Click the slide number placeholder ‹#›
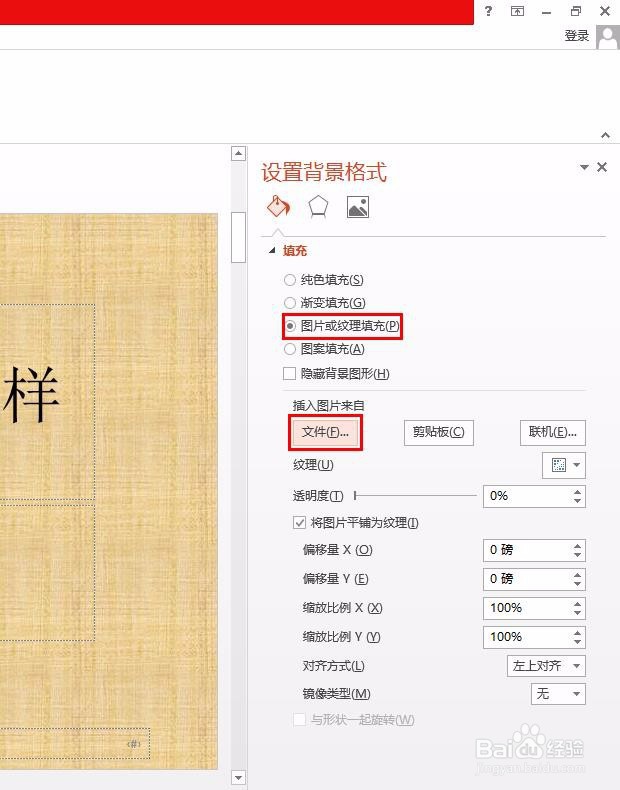 tap(133, 744)
